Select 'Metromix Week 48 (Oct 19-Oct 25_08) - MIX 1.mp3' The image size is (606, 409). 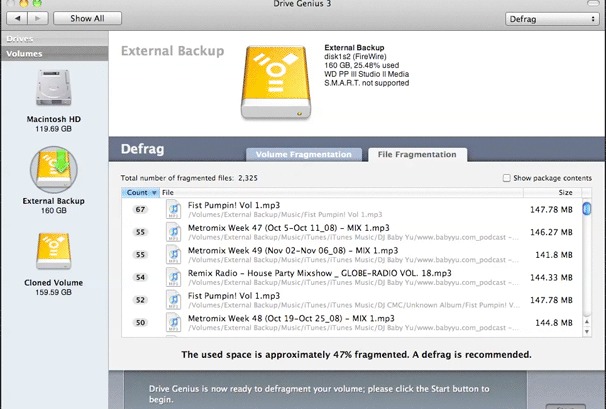pos(291,318)
